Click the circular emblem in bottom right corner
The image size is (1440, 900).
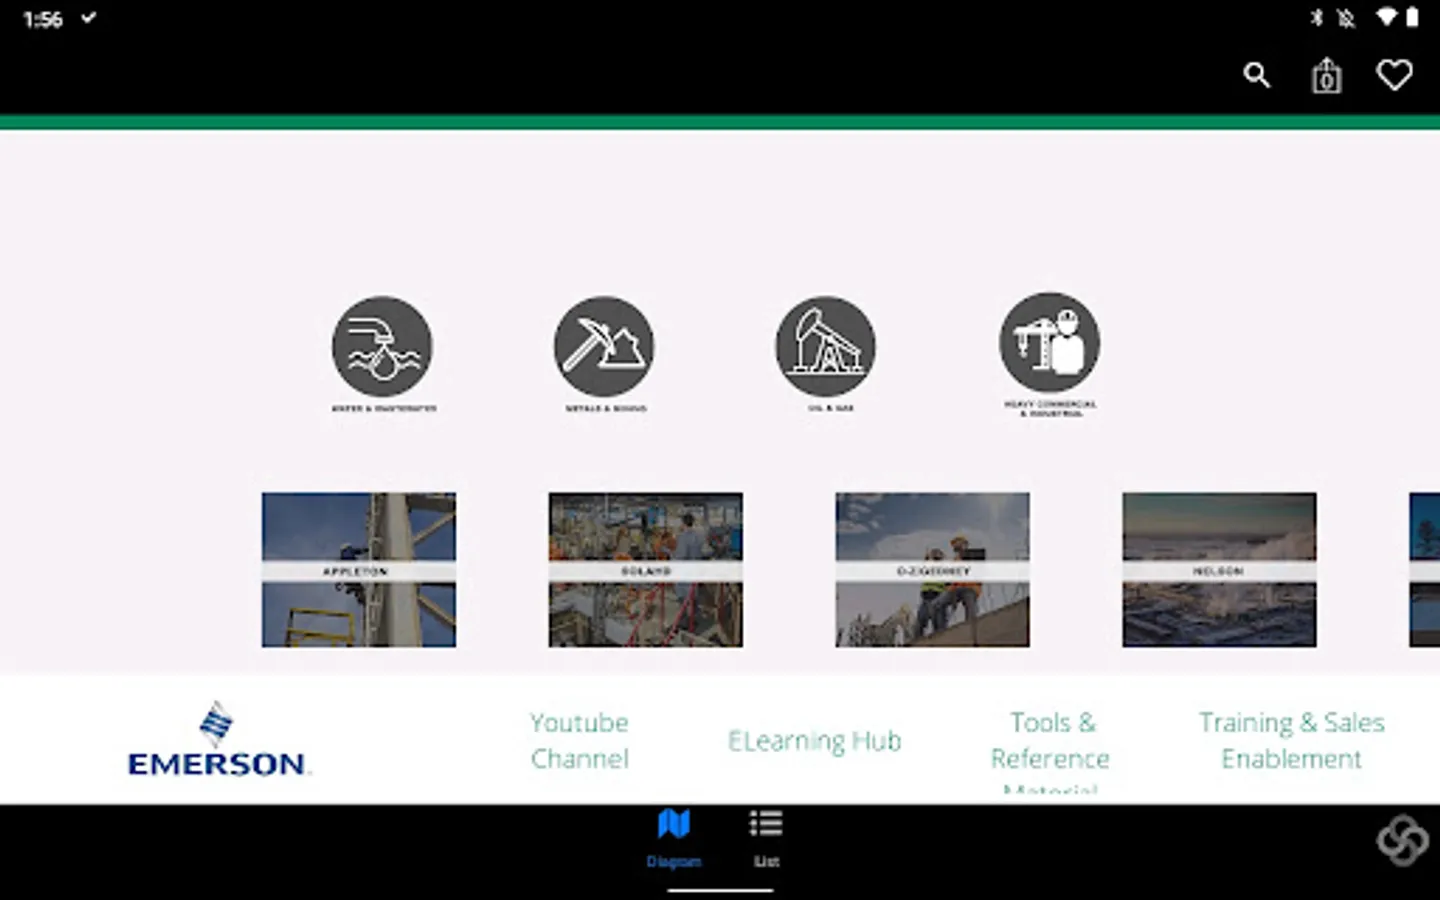click(x=1404, y=841)
